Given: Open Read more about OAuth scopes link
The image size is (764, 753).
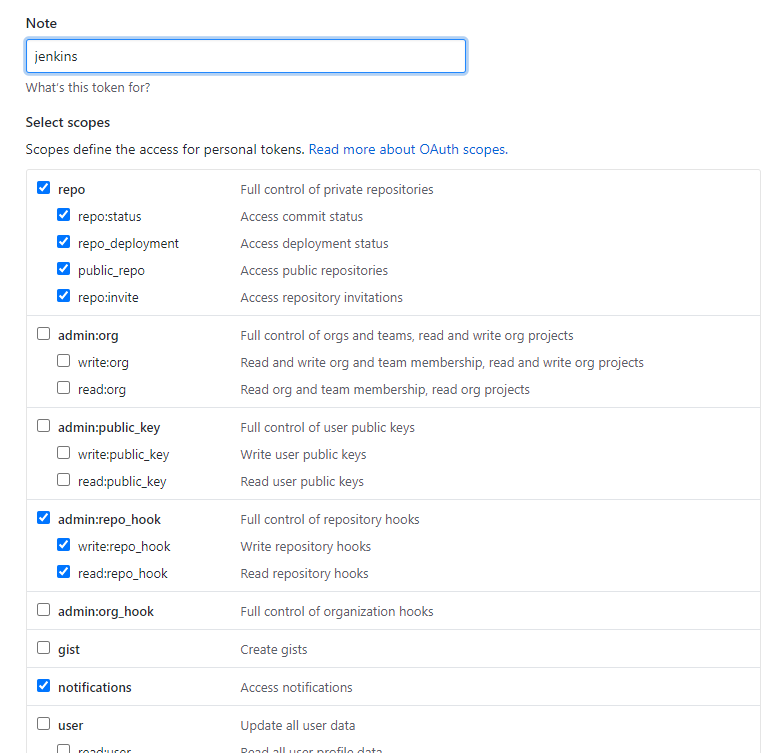Looking at the screenshot, I should click(x=407, y=149).
